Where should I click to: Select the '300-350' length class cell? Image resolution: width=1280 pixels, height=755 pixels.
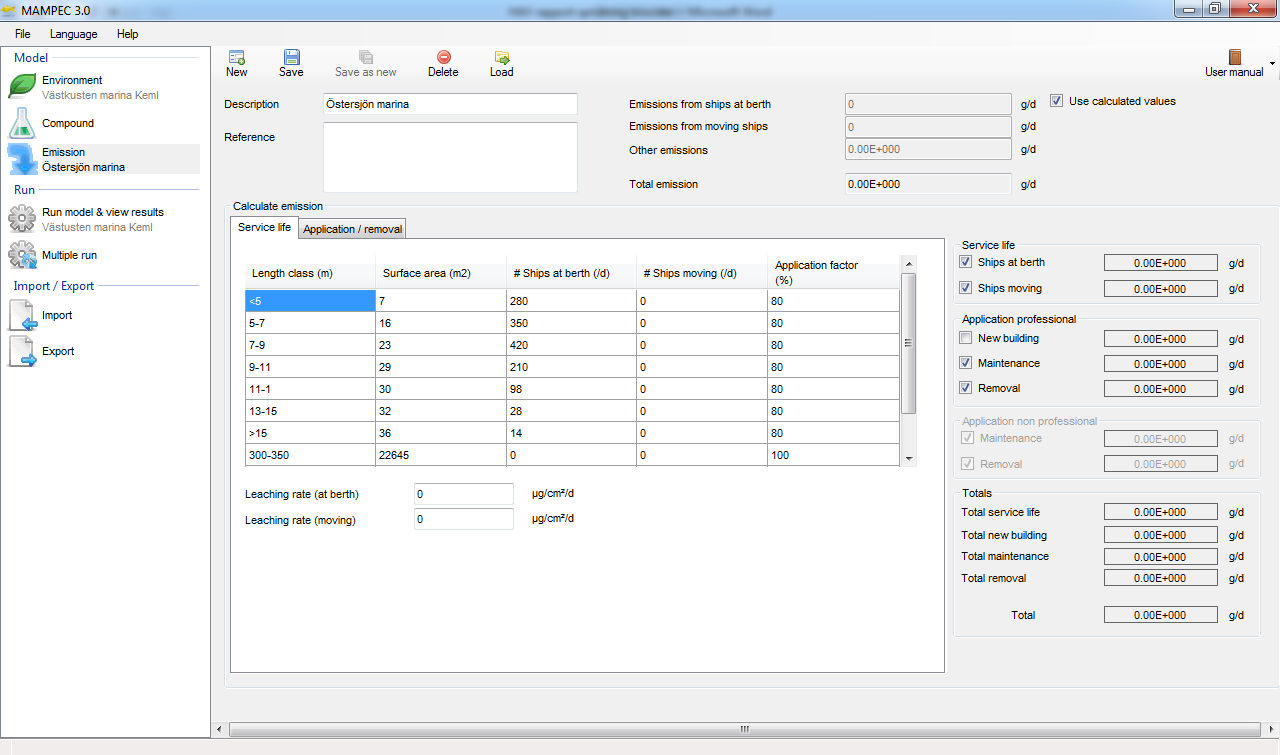tap(310, 455)
